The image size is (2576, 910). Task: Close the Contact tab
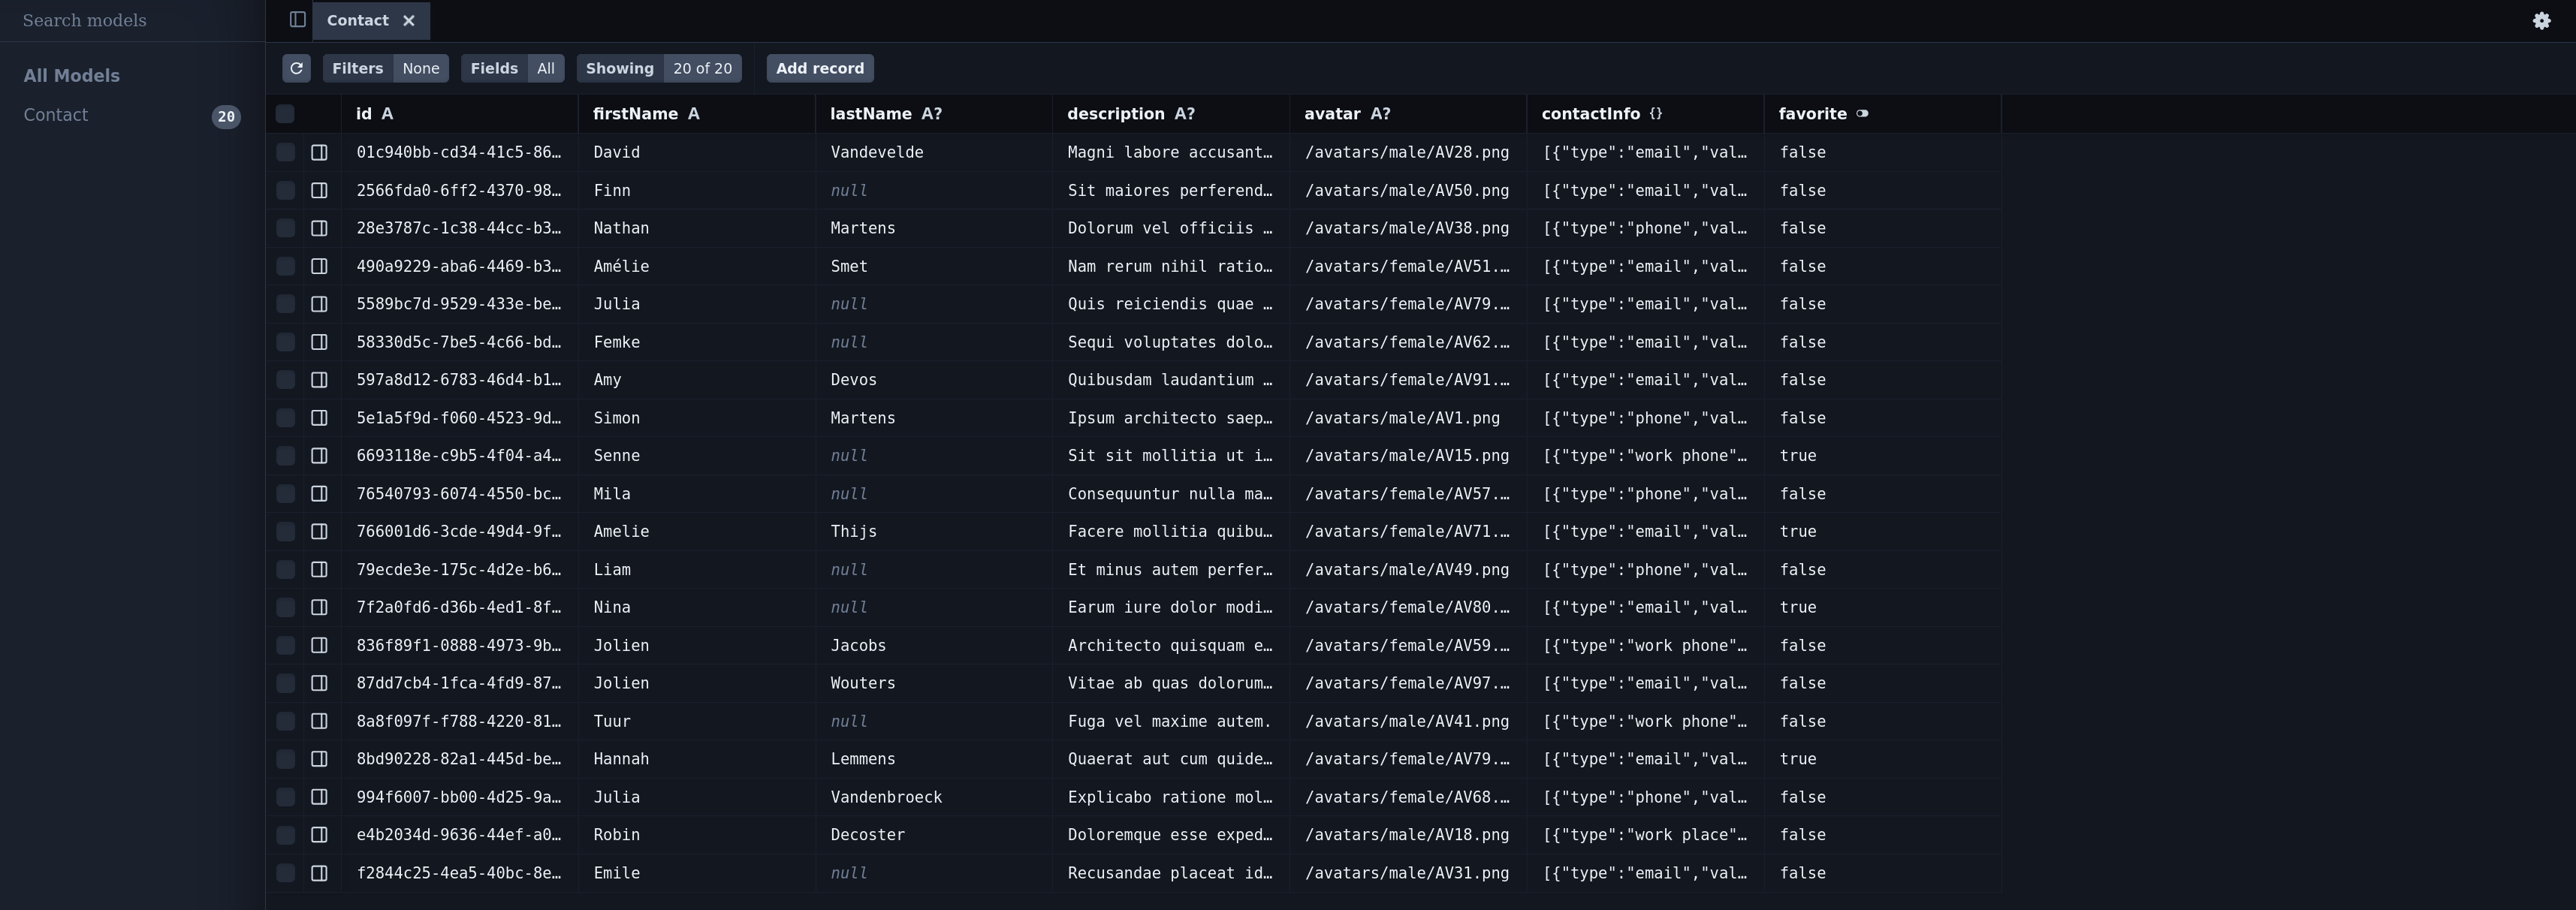409,21
